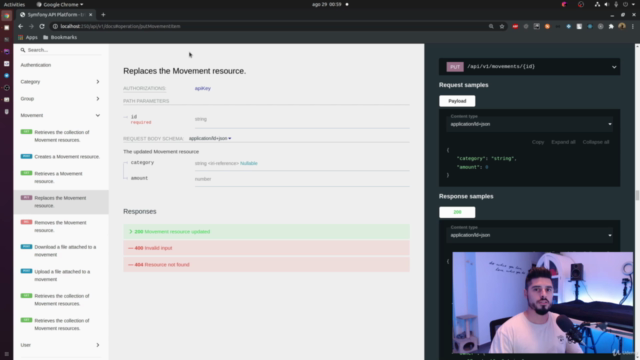
Task: Click the amount field name
Action: tap(139, 178)
